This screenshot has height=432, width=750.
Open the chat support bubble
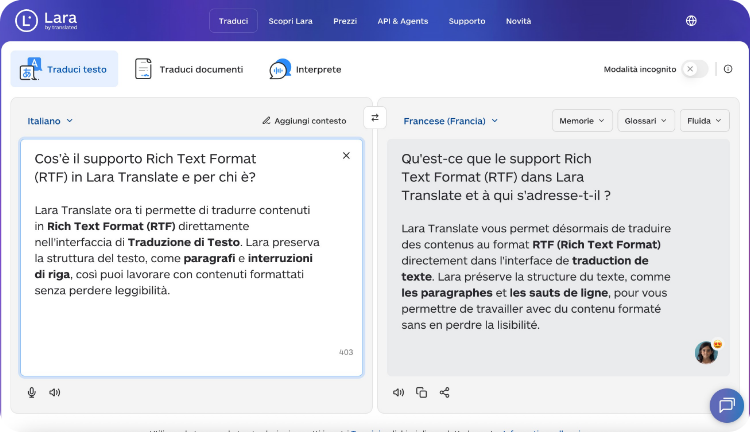pyautogui.click(x=727, y=405)
